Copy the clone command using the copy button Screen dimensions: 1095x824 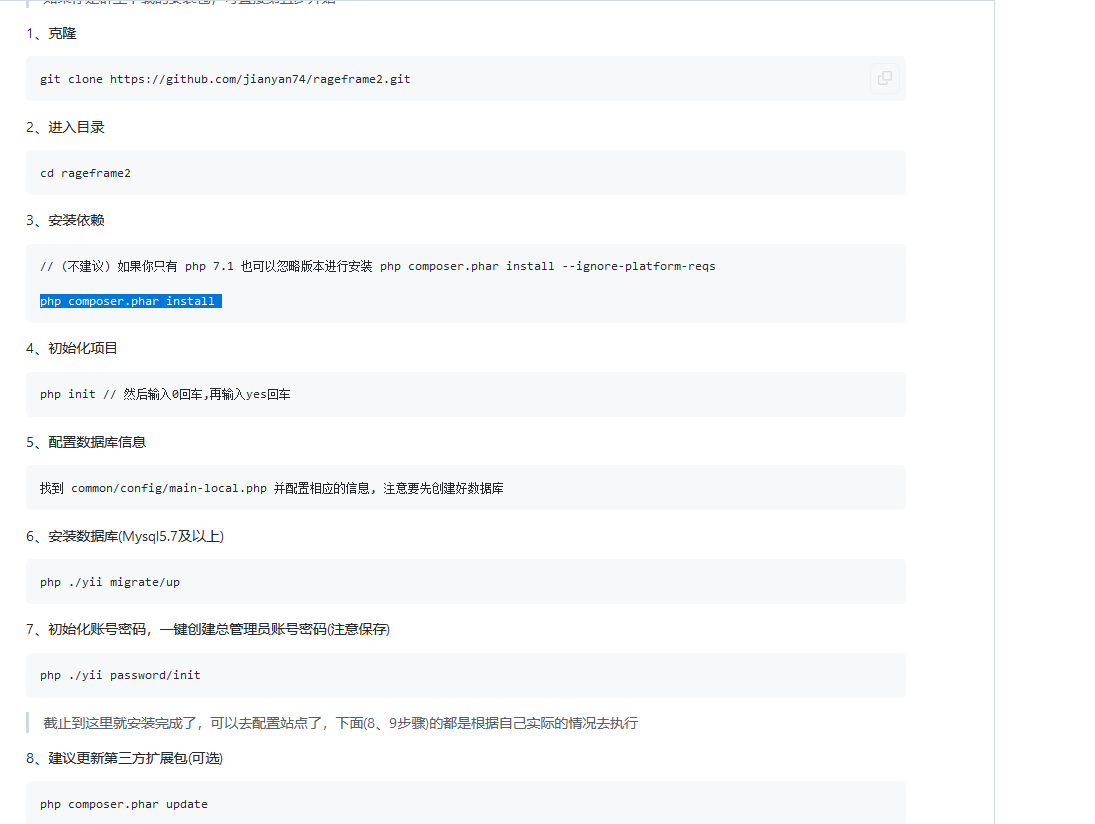[x=884, y=78]
